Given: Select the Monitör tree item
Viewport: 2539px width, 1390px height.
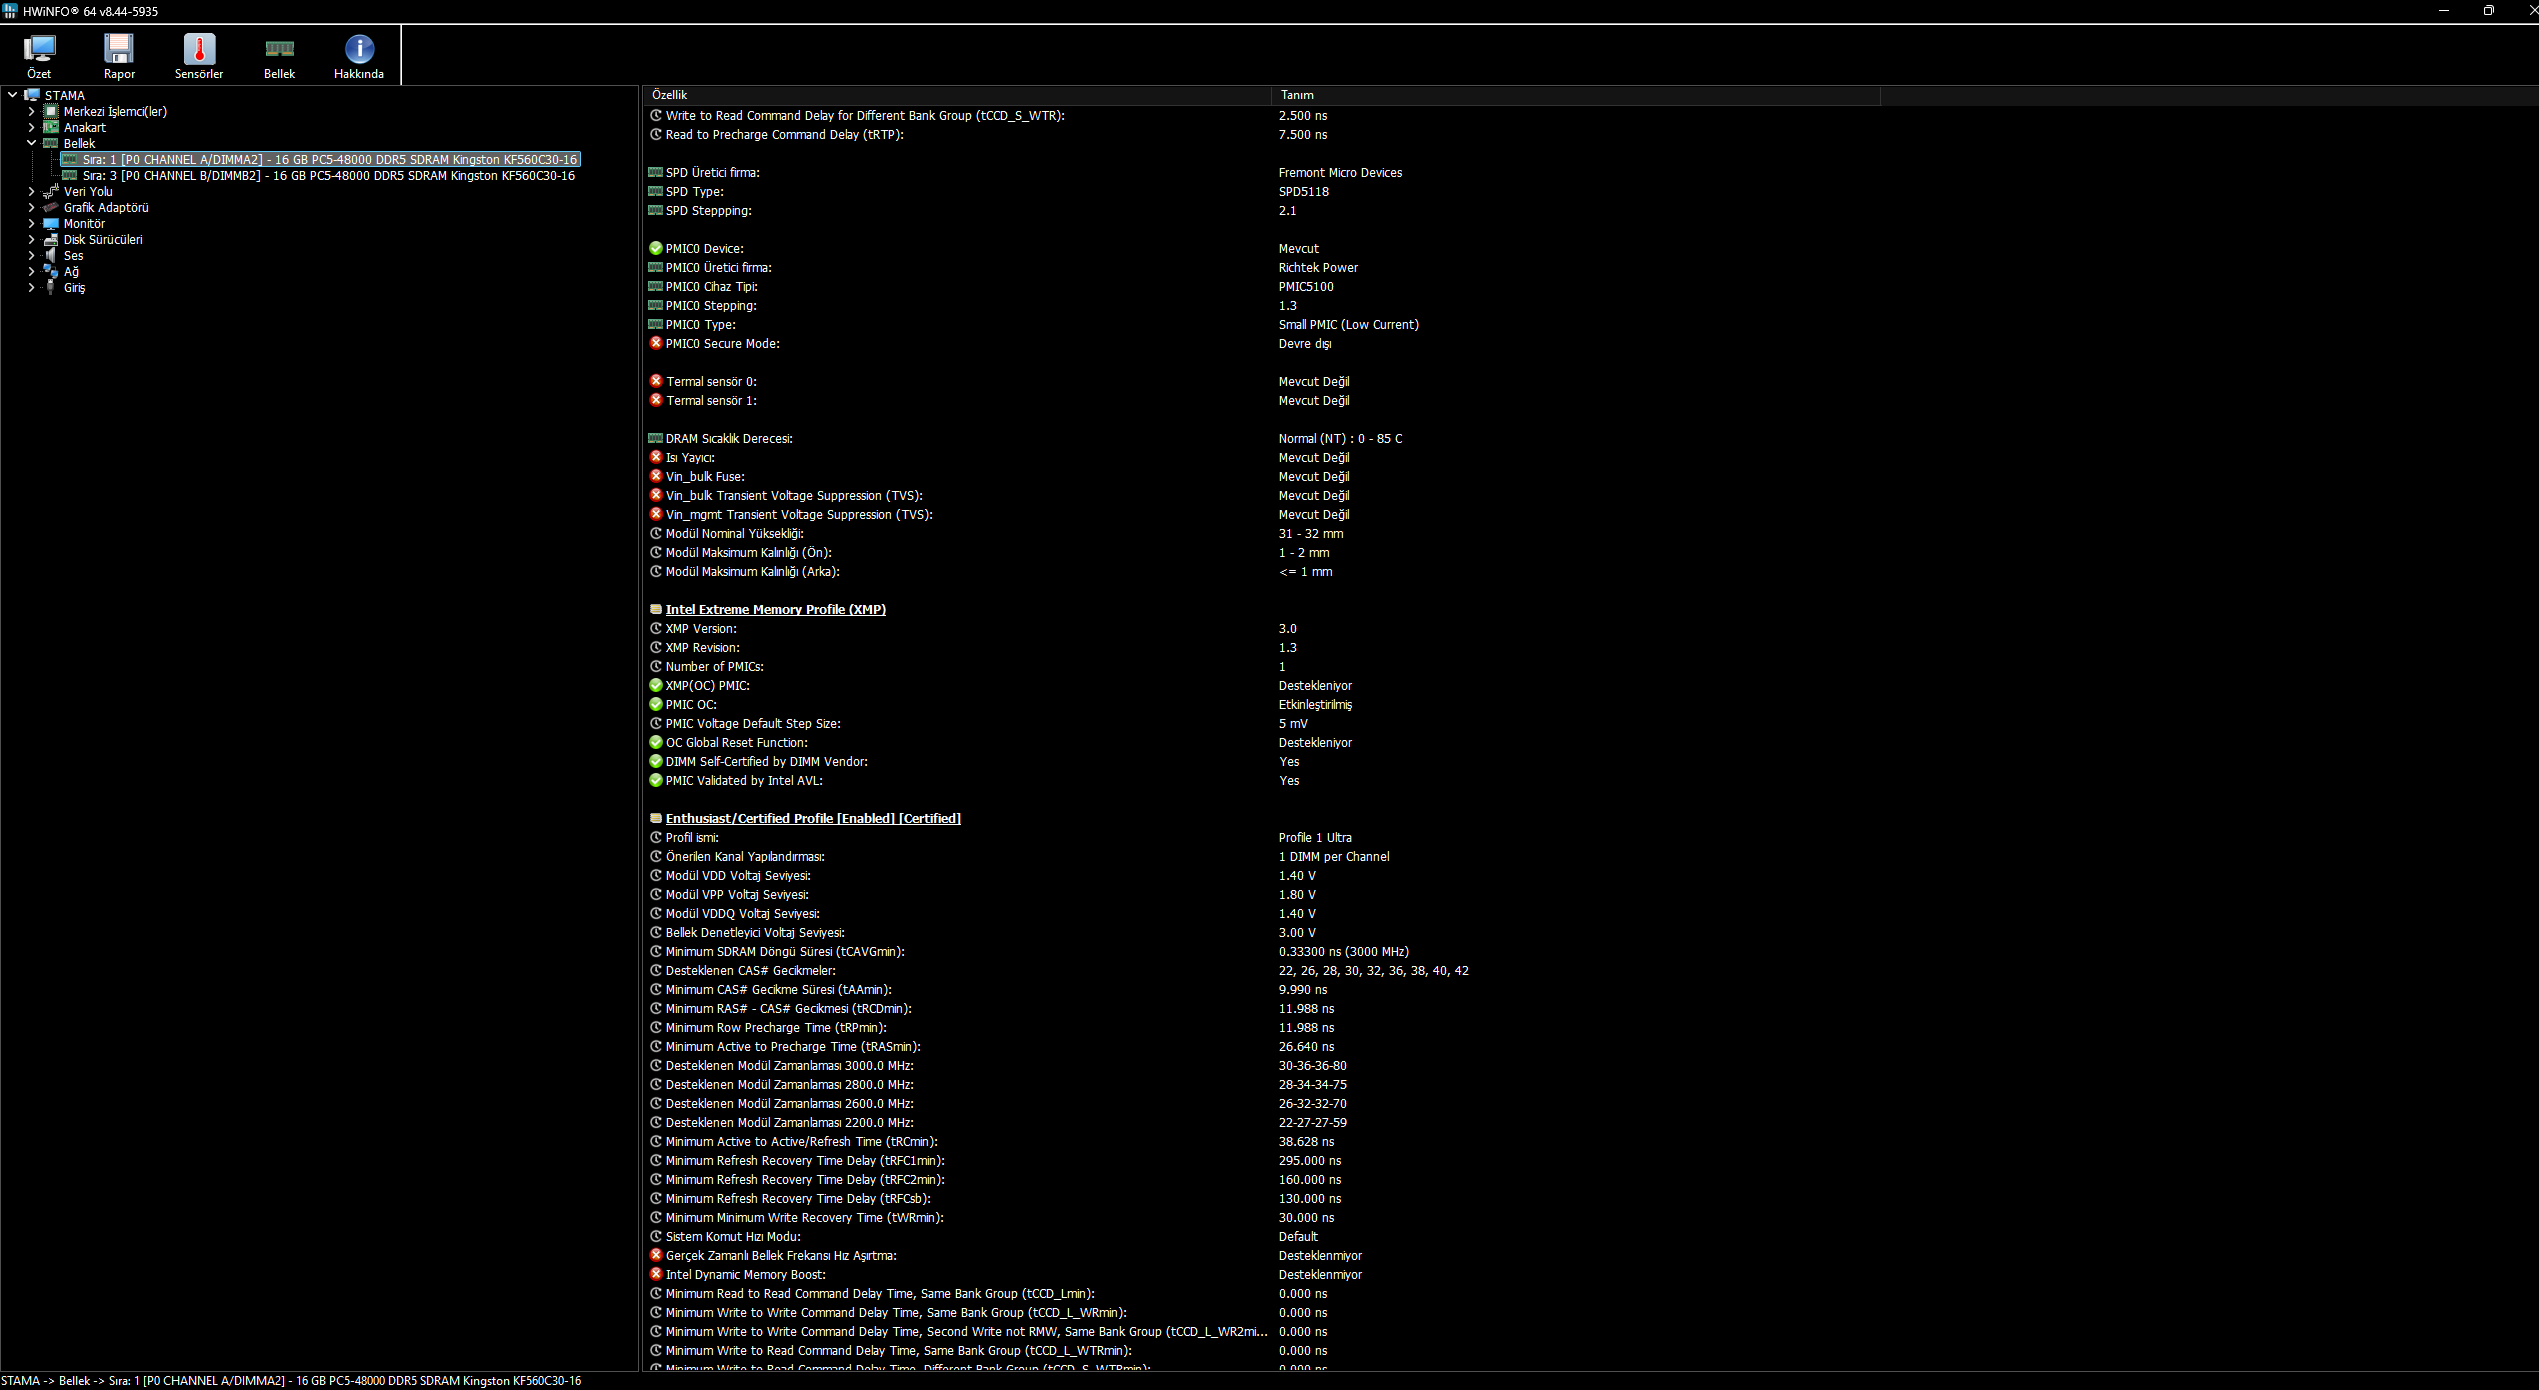Looking at the screenshot, I should click(x=84, y=223).
